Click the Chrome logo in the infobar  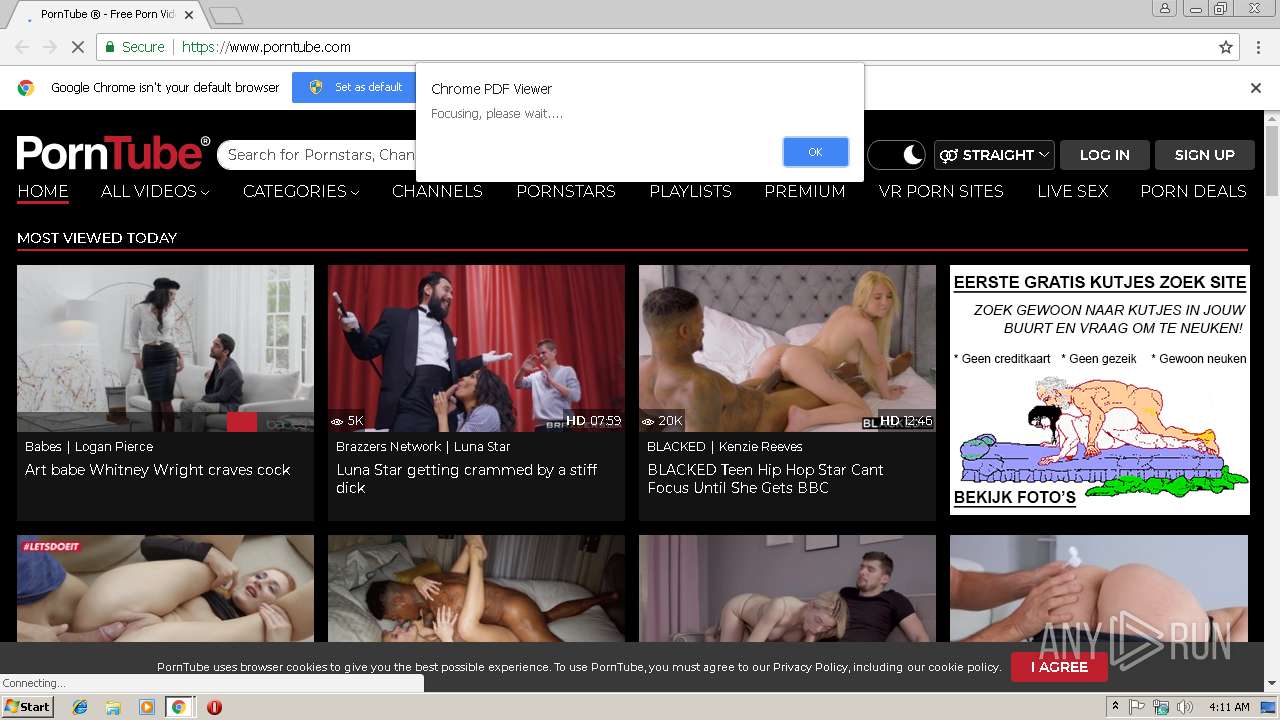point(26,88)
